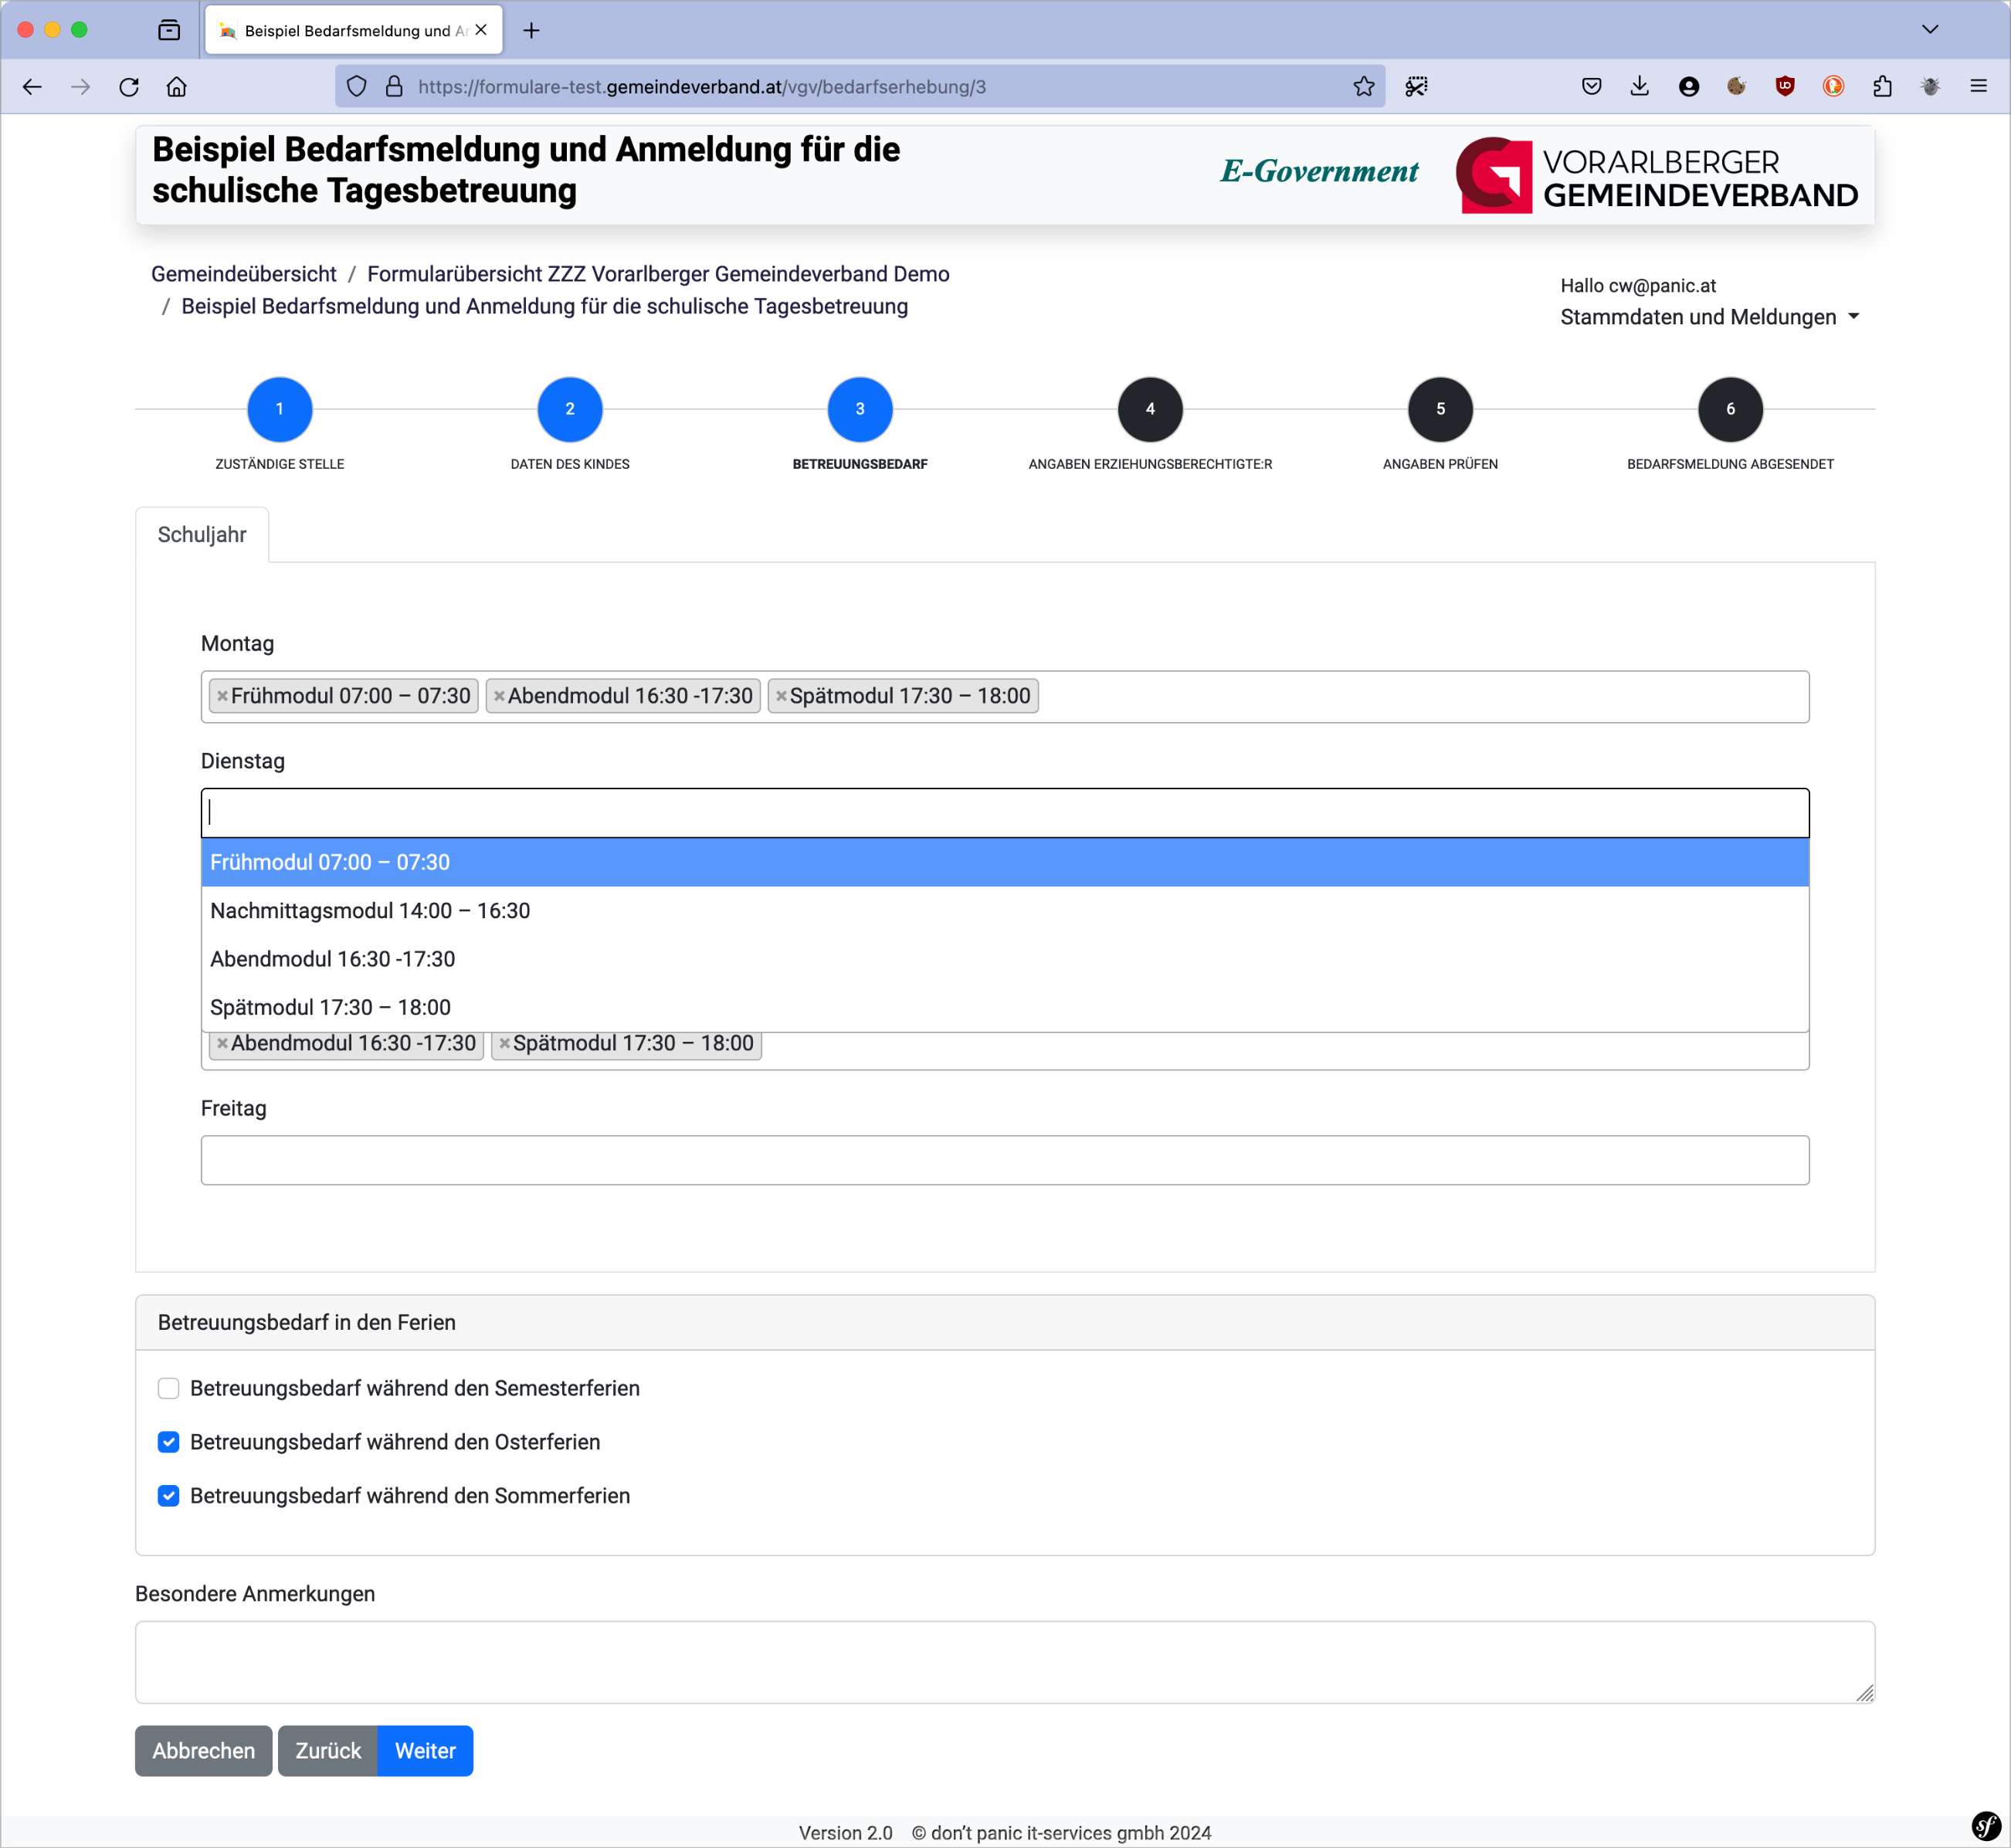Go to step 4 Angaben Erziehungsberechtigte:r
This screenshot has height=1848, width=2011.
tap(1150, 409)
